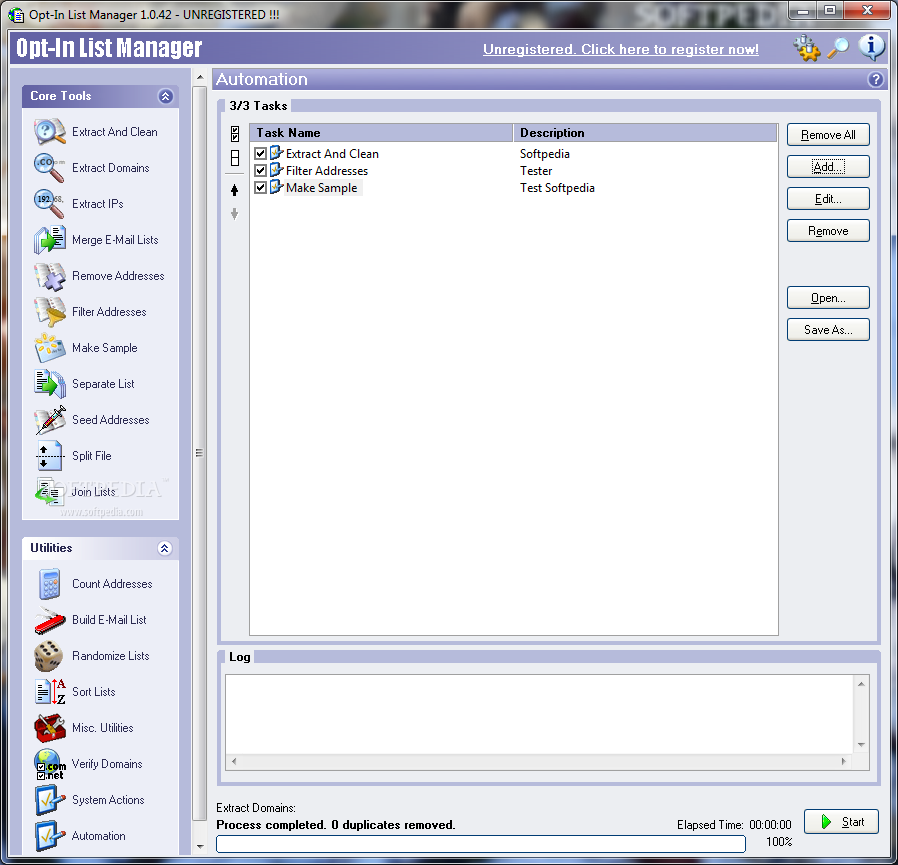Click the Open... button
This screenshot has width=898, height=865.
tap(828, 298)
